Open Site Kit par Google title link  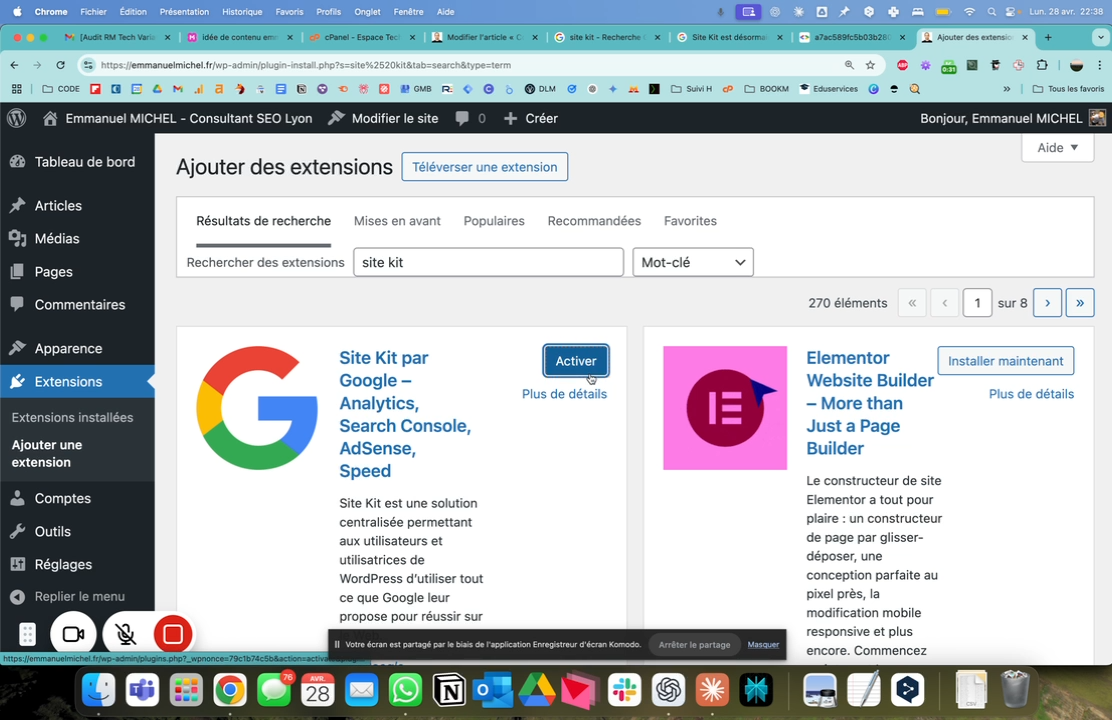(x=405, y=414)
